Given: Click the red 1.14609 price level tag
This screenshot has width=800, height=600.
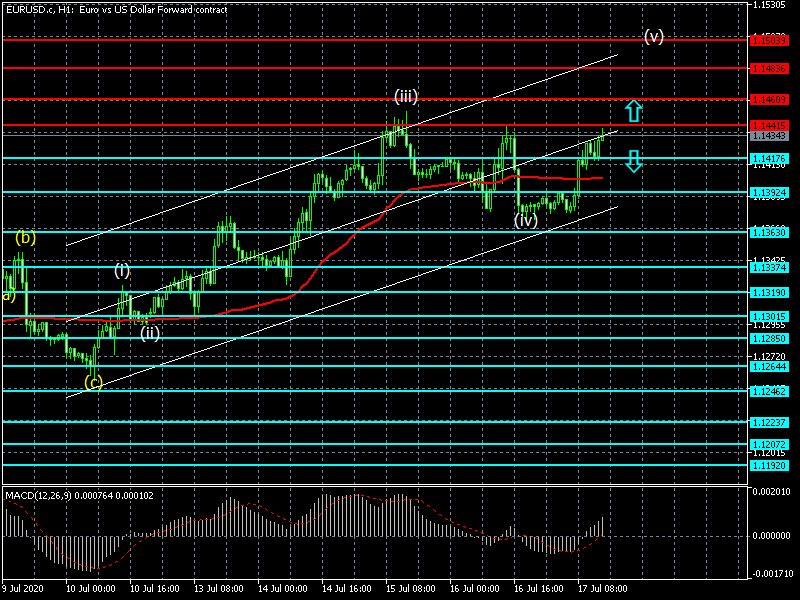Looking at the screenshot, I should (769, 99).
